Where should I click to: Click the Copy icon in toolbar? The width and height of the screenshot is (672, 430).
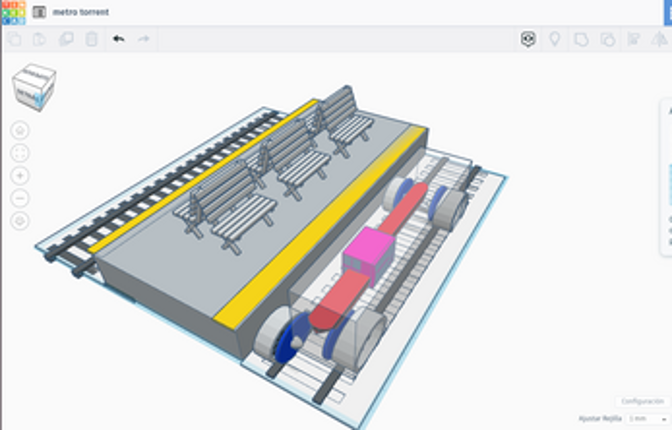click(x=14, y=39)
